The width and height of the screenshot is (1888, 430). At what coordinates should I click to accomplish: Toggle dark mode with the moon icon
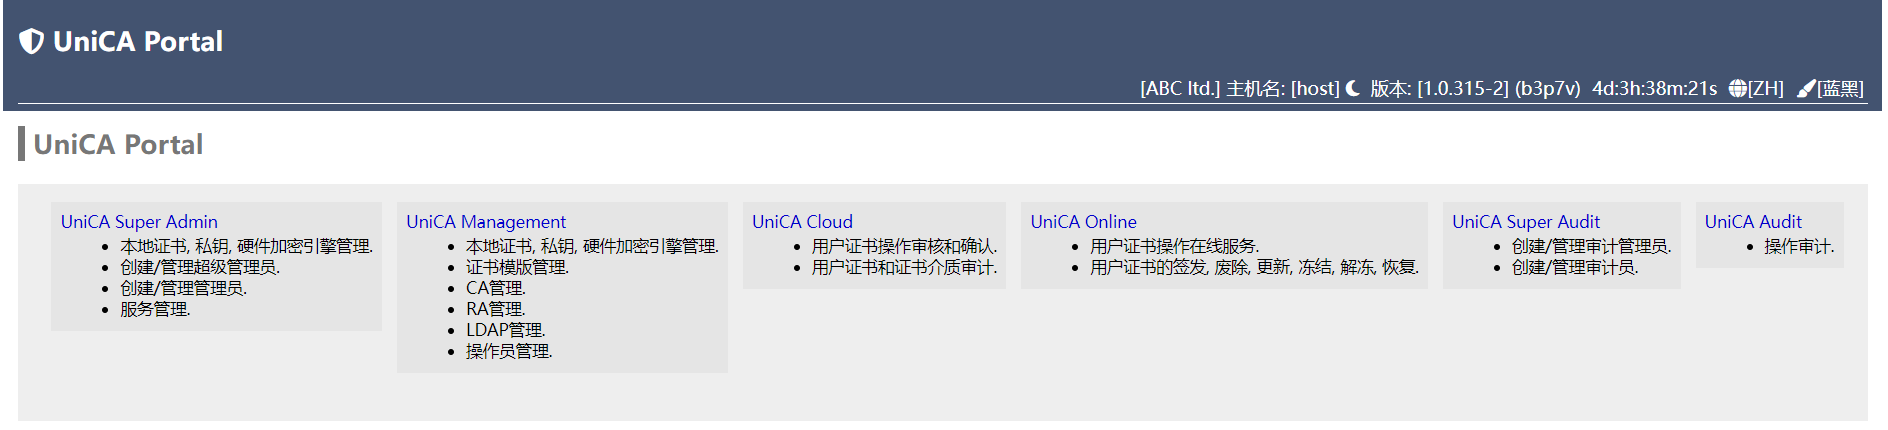(x=1353, y=88)
